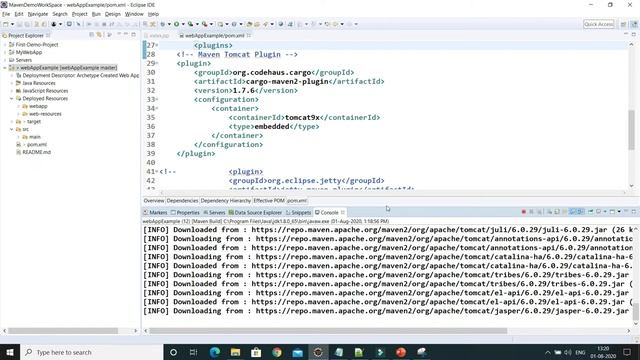Collapse fold marker at line 34 container
The width and height of the screenshot is (640, 360).
click(x=157, y=108)
